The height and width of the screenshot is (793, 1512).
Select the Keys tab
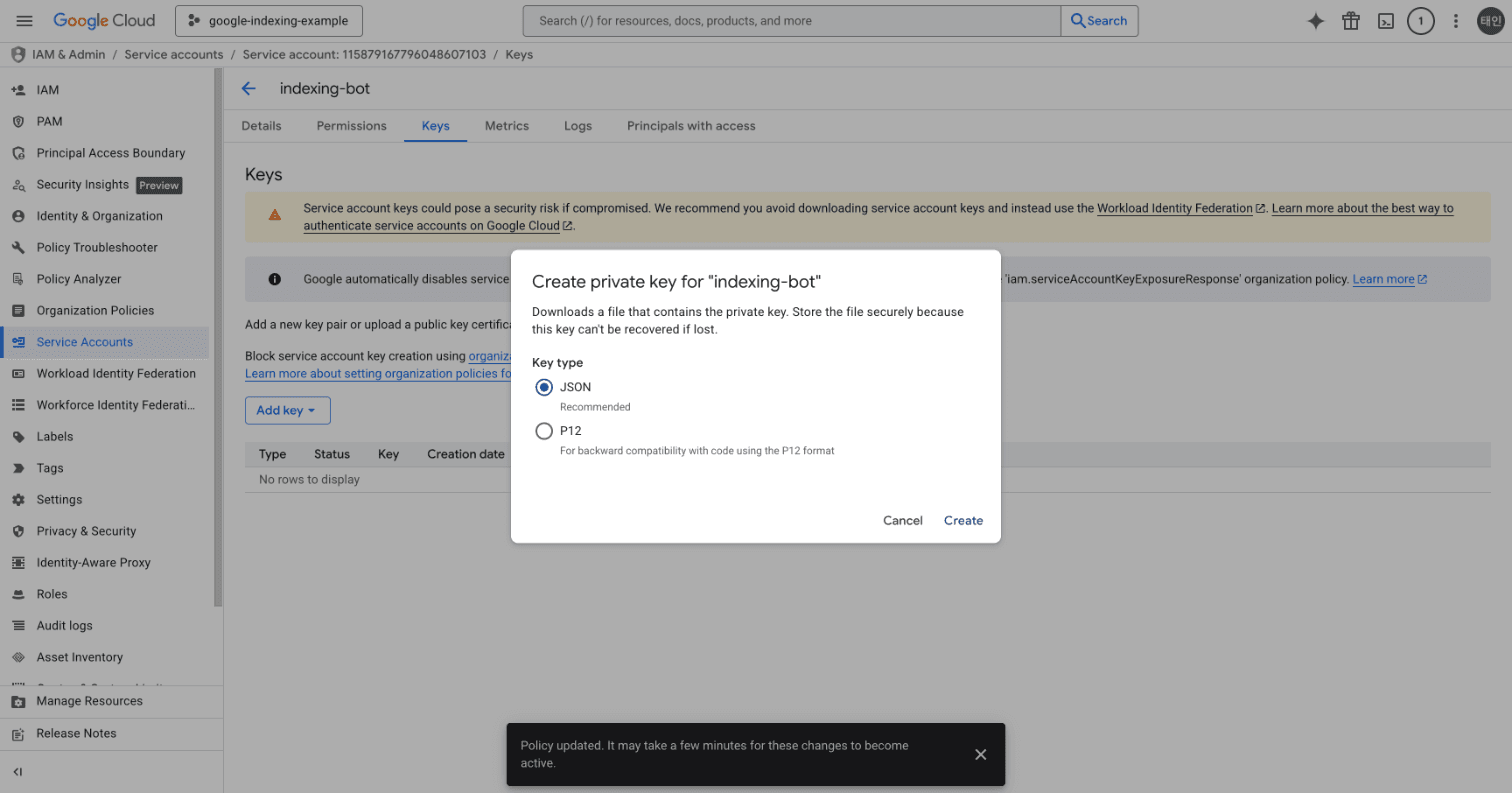click(435, 126)
